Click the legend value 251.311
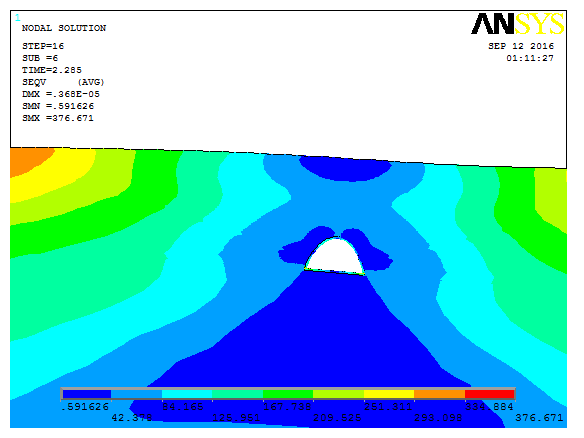Screen dimensions: 584x438 pyautogui.click(x=388, y=407)
